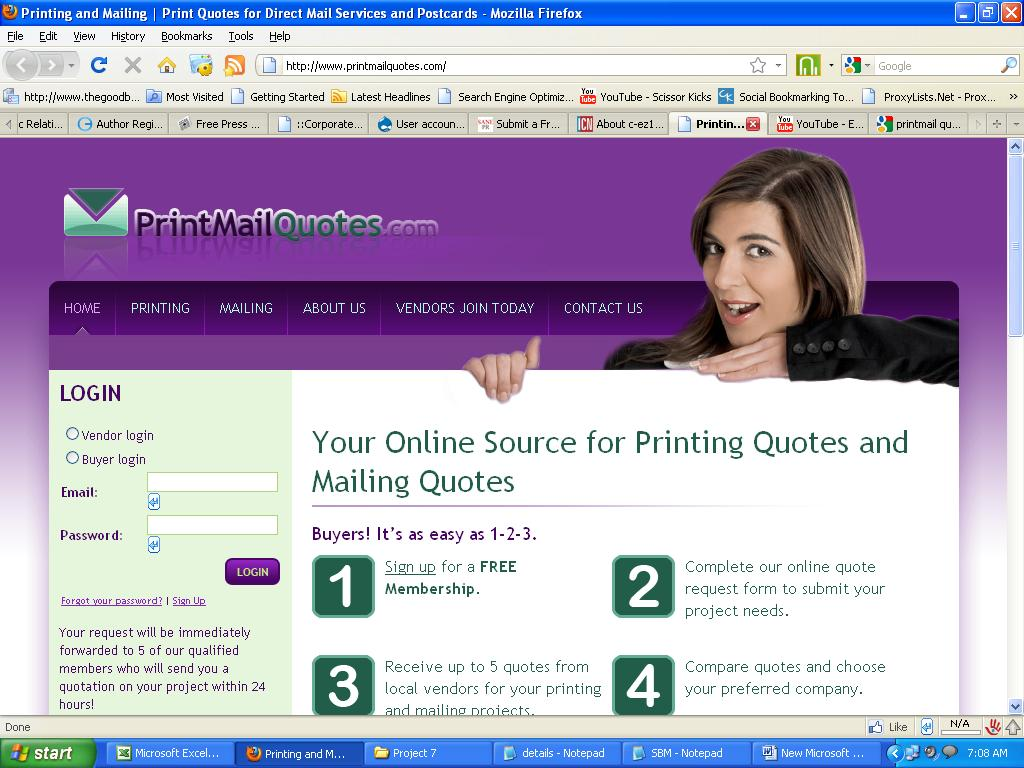Switch to the Free Press tab

[x=219, y=123]
